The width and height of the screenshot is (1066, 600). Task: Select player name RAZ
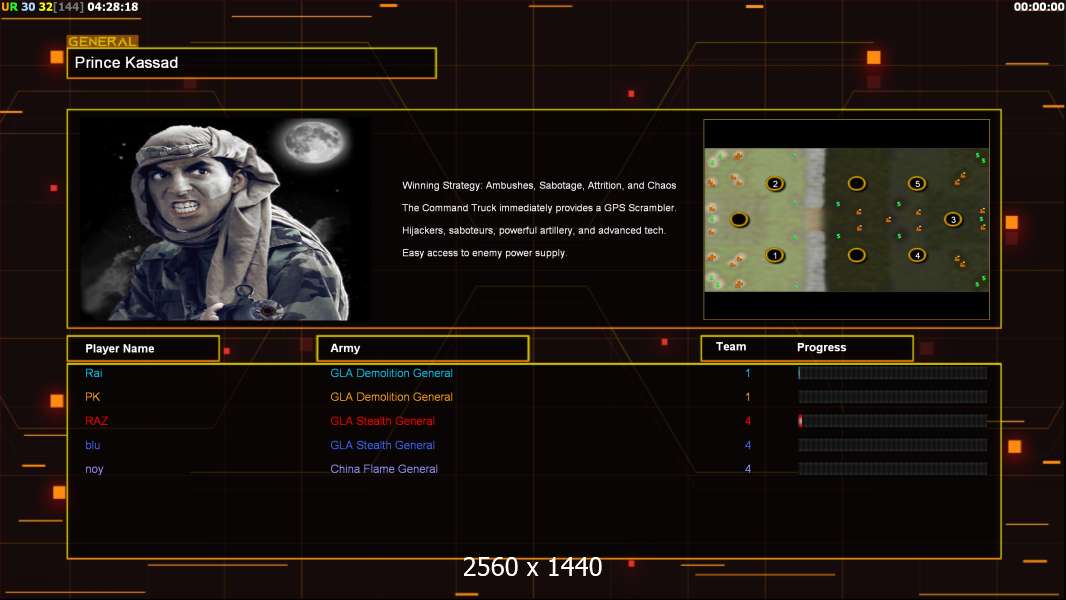[x=97, y=421]
